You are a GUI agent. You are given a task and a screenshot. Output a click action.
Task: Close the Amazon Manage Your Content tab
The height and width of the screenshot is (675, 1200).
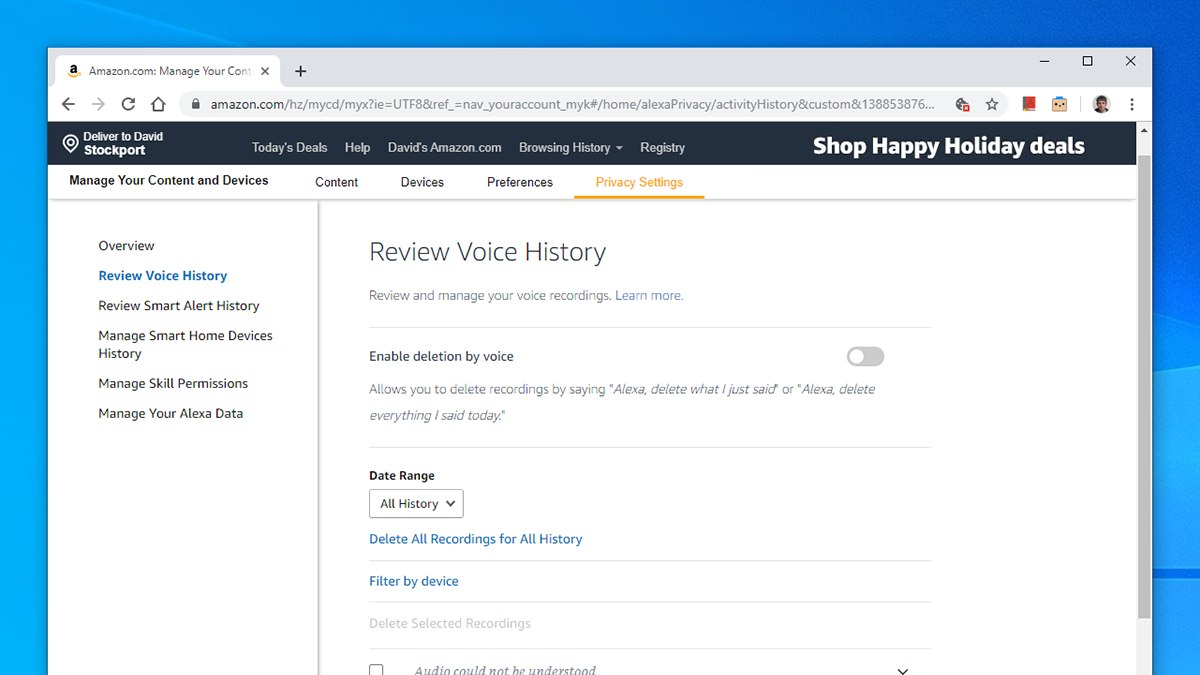(265, 71)
